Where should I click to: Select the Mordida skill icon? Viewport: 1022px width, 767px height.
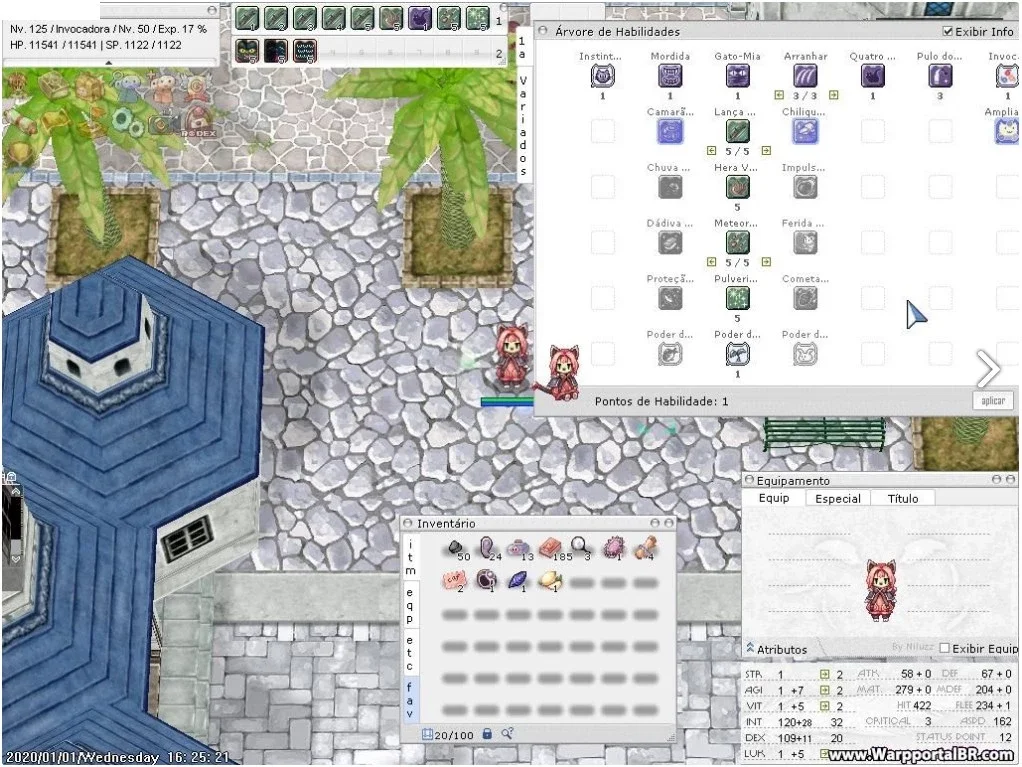click(x=669, y=76)
